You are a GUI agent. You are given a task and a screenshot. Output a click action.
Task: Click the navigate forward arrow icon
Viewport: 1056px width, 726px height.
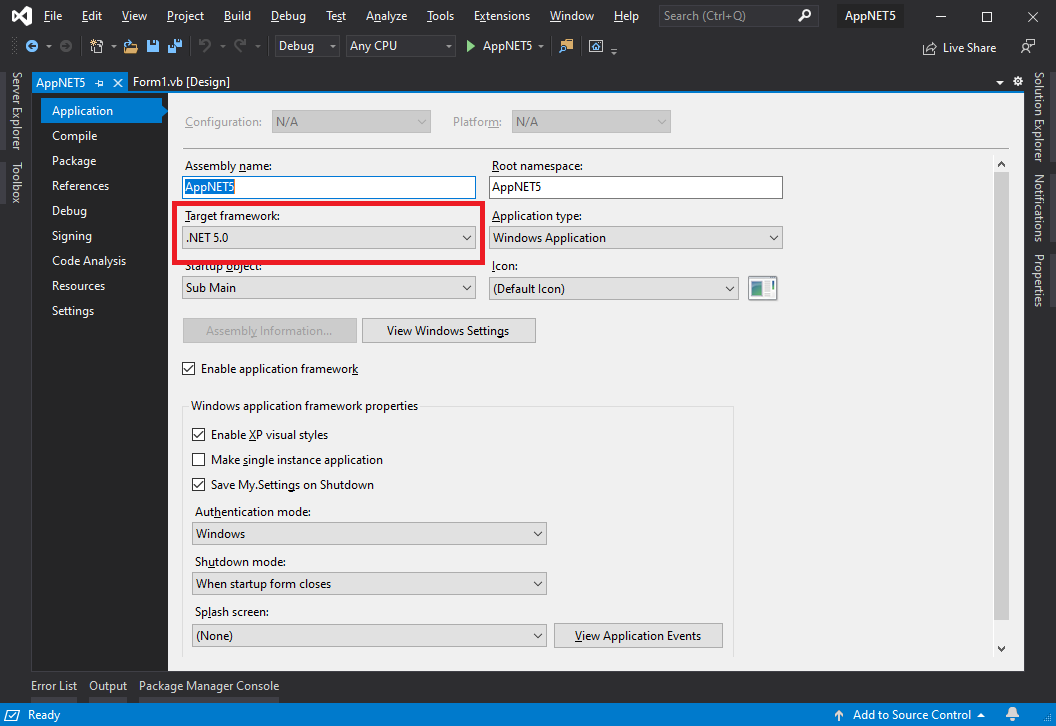point(65,46)
